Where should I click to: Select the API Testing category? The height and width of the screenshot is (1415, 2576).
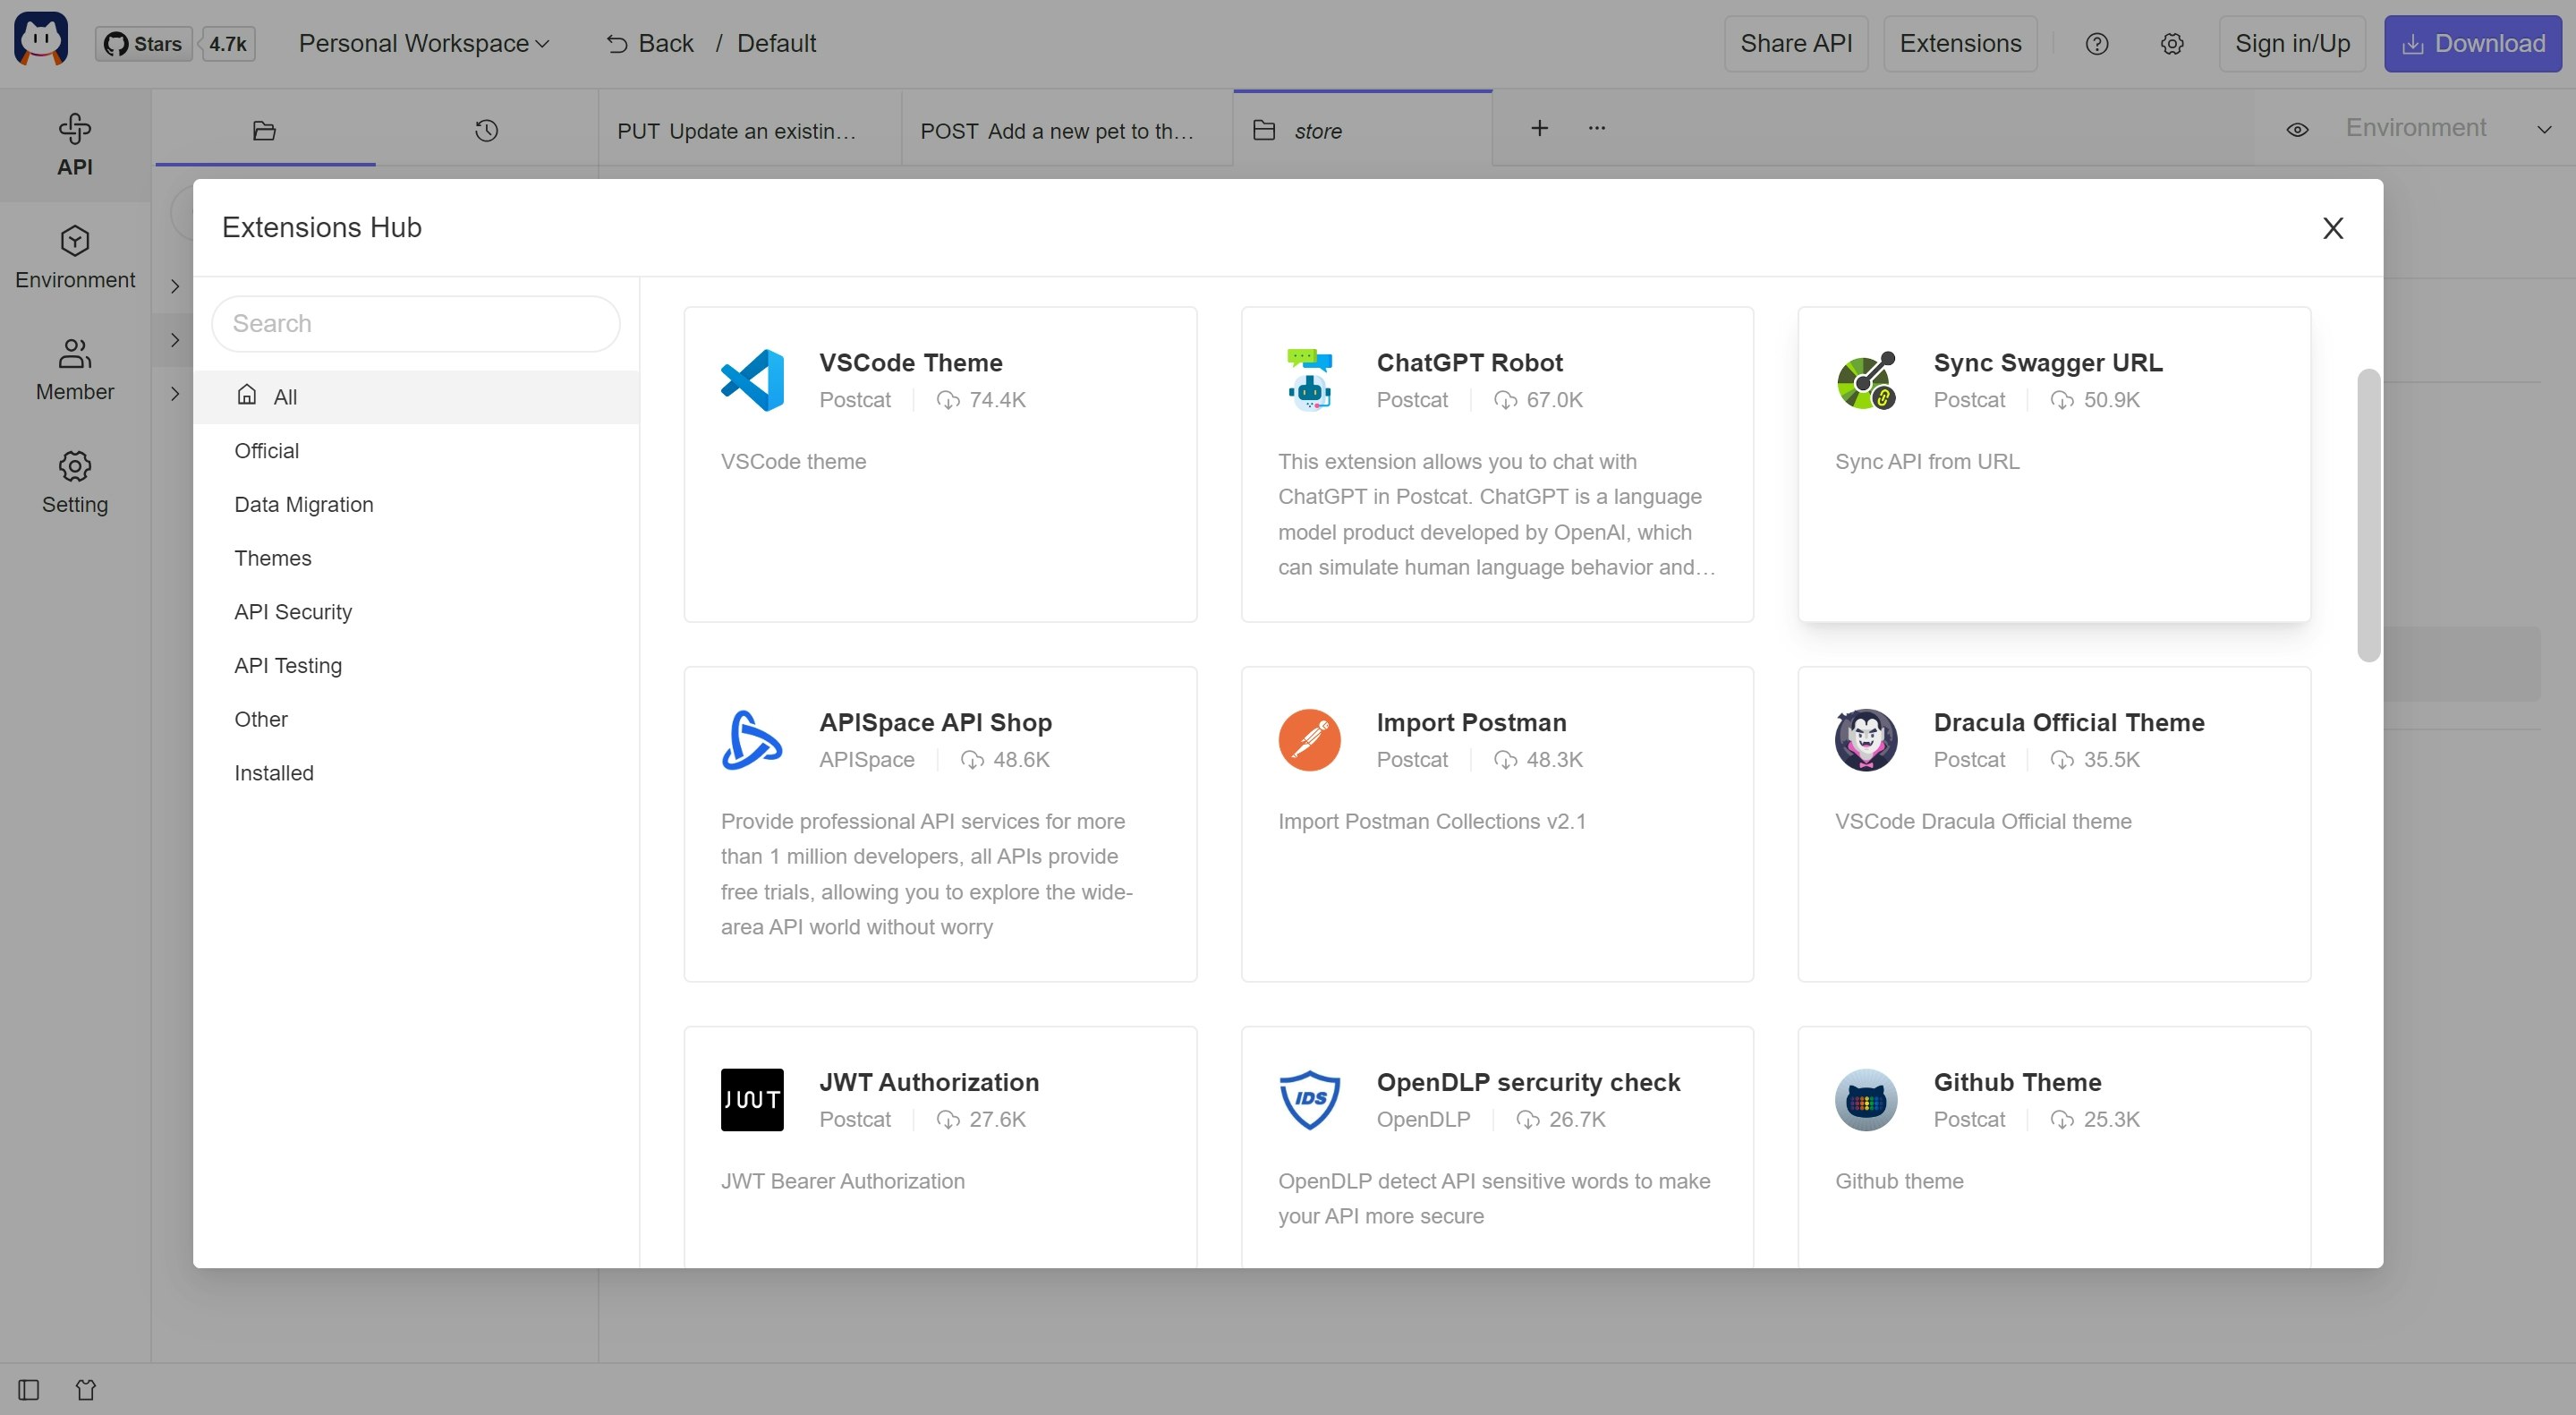pyautogui.click(x=416, y=666)
